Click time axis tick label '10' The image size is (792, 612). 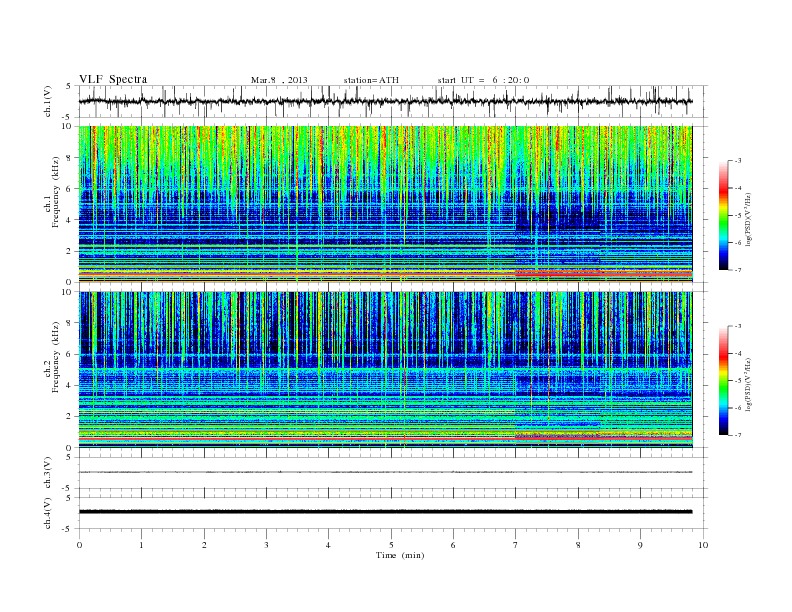point(703,545)
